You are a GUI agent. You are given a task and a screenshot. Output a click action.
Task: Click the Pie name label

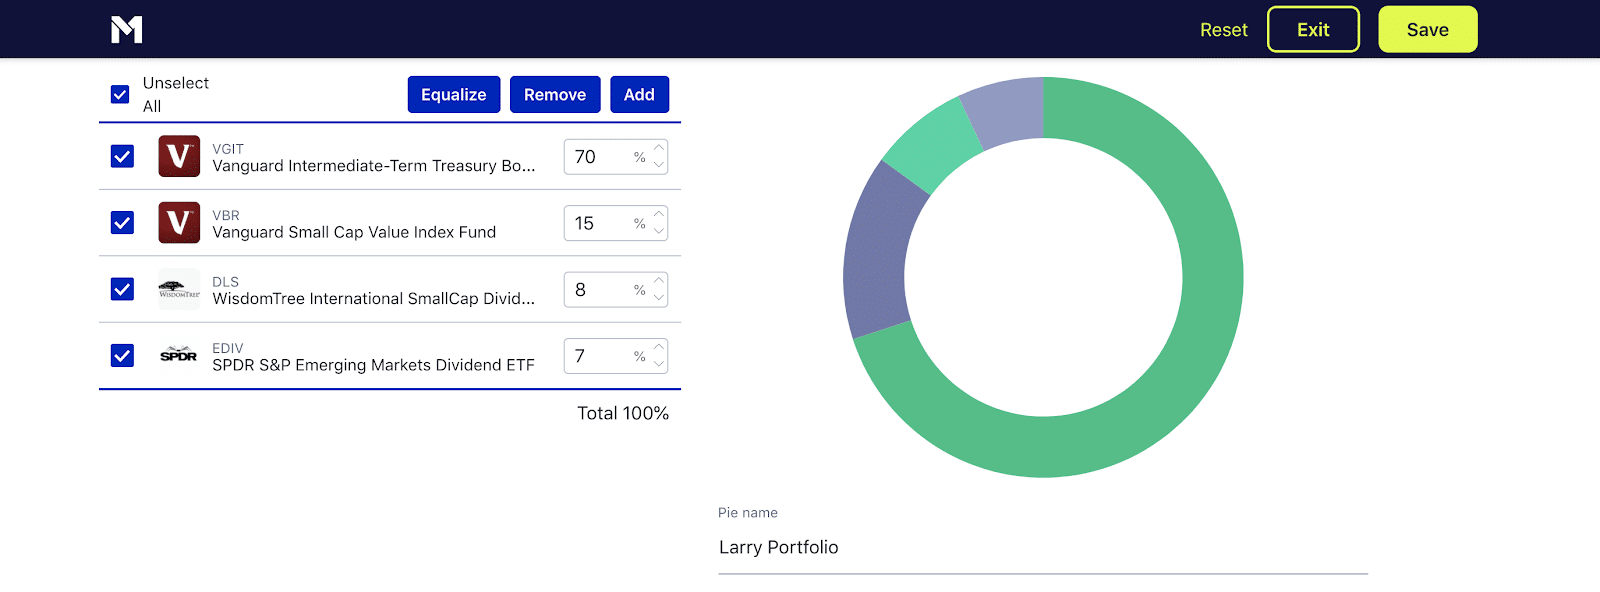point(748,512)
